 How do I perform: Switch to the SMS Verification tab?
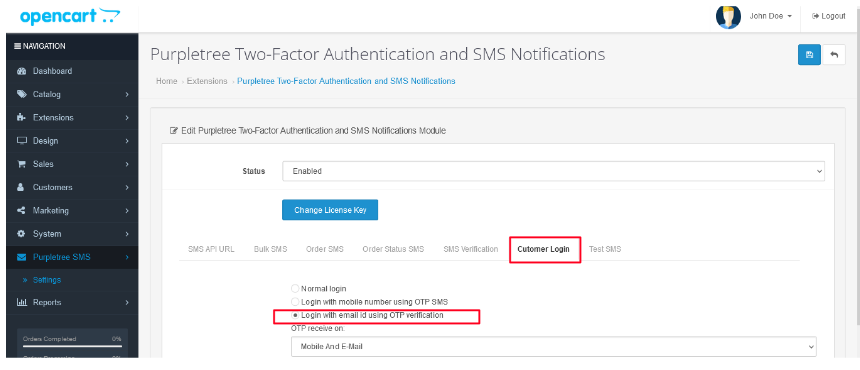[471, 249]
